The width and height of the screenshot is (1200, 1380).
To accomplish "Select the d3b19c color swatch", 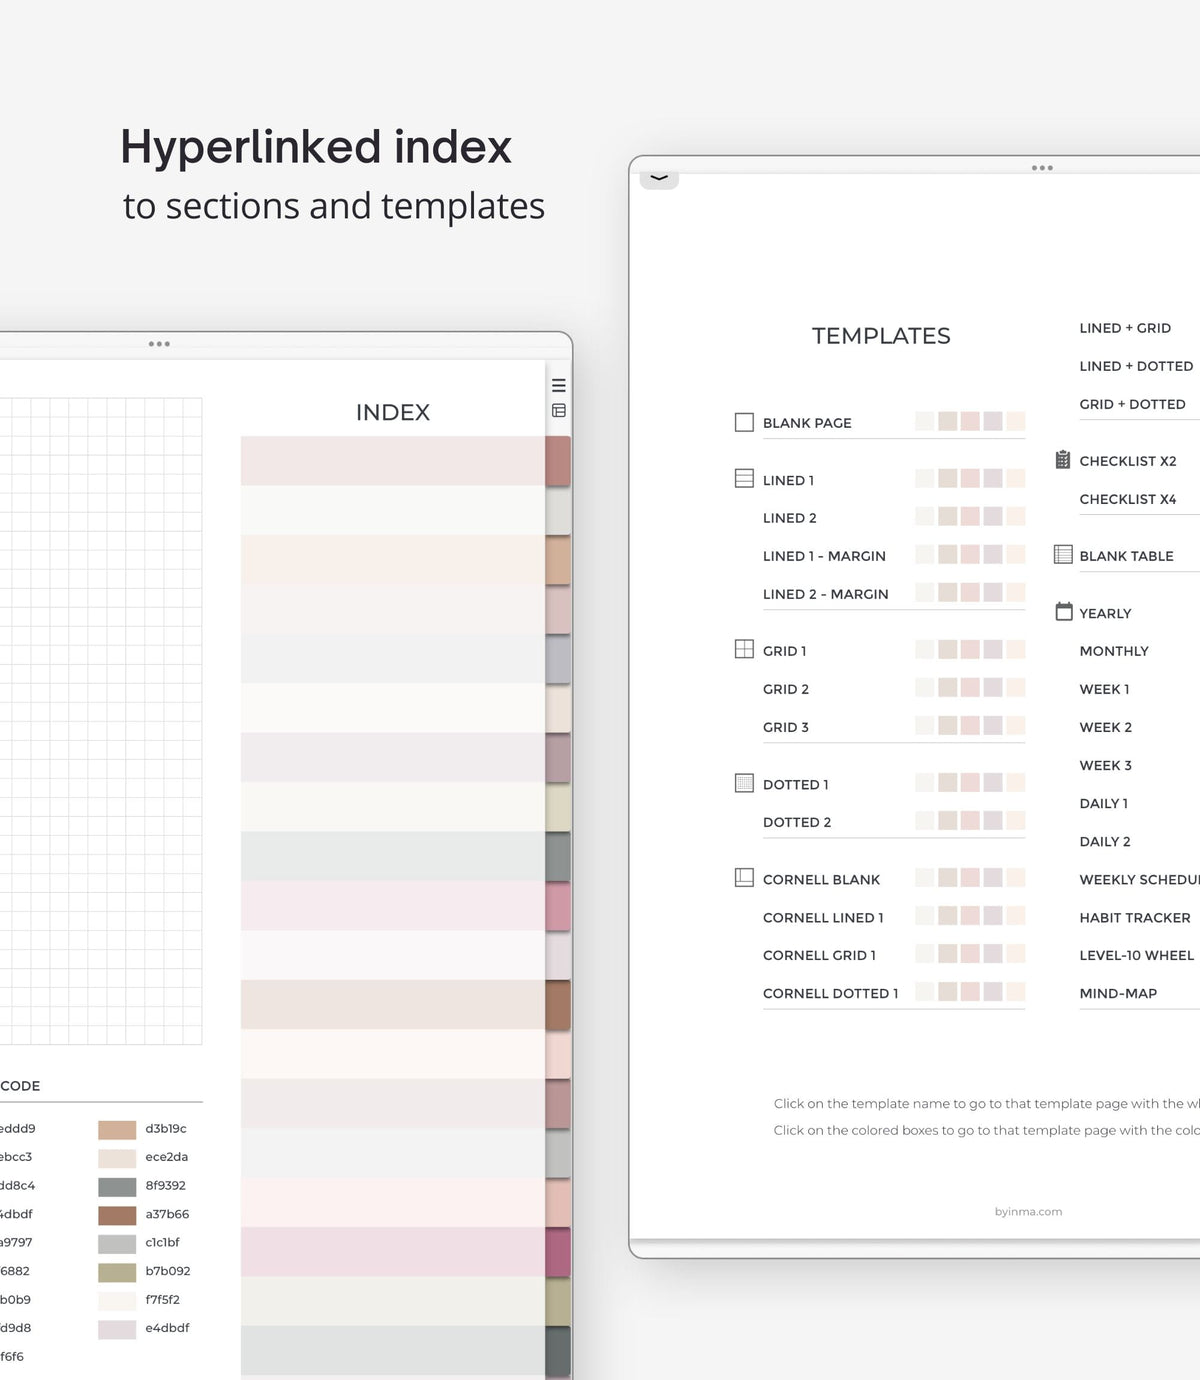I will point(117,1130).
